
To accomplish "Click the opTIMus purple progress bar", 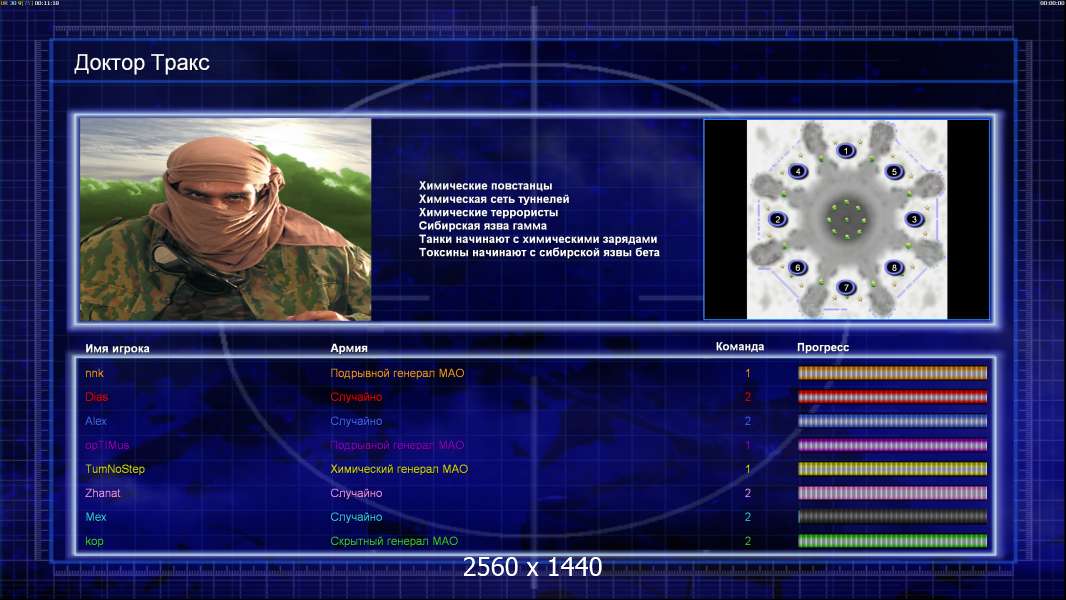I will (x=892, y=445).
